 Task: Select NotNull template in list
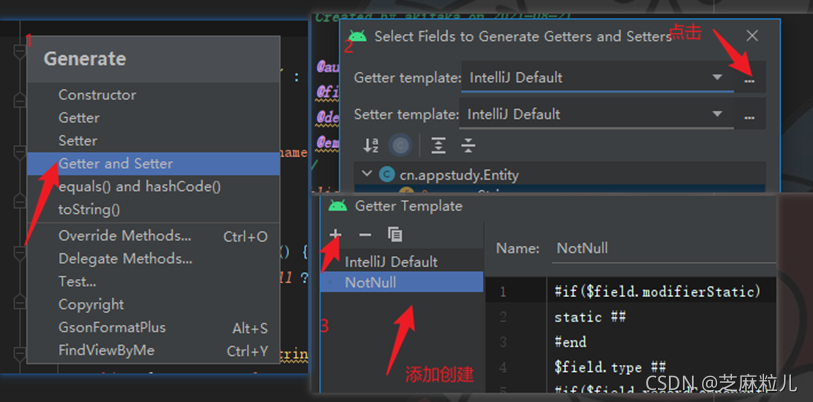402,283
